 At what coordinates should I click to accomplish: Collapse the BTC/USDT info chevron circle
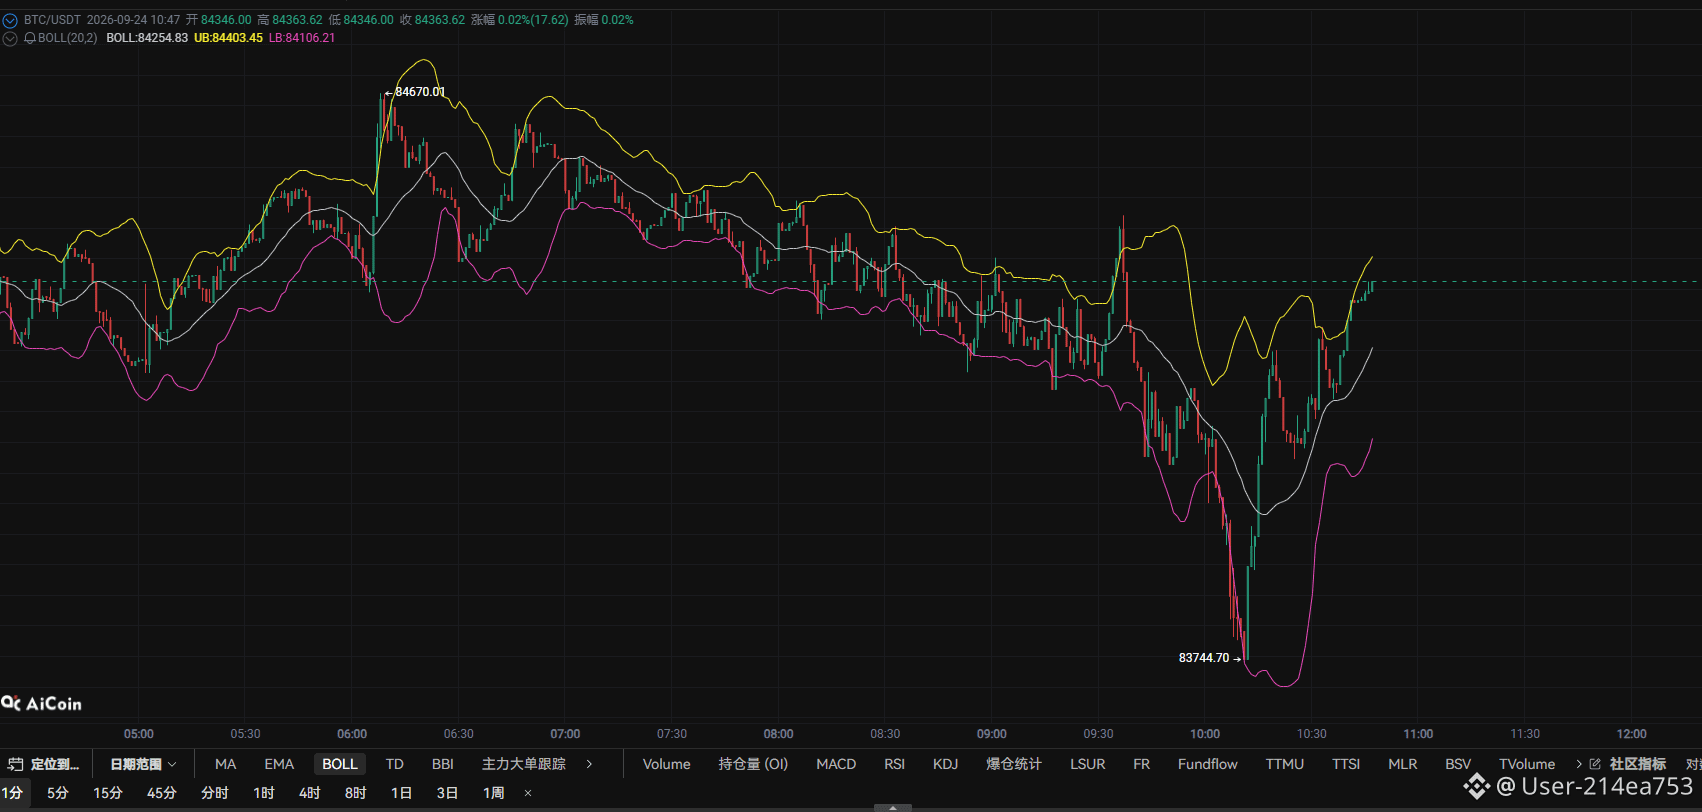(x=10, y=20)
